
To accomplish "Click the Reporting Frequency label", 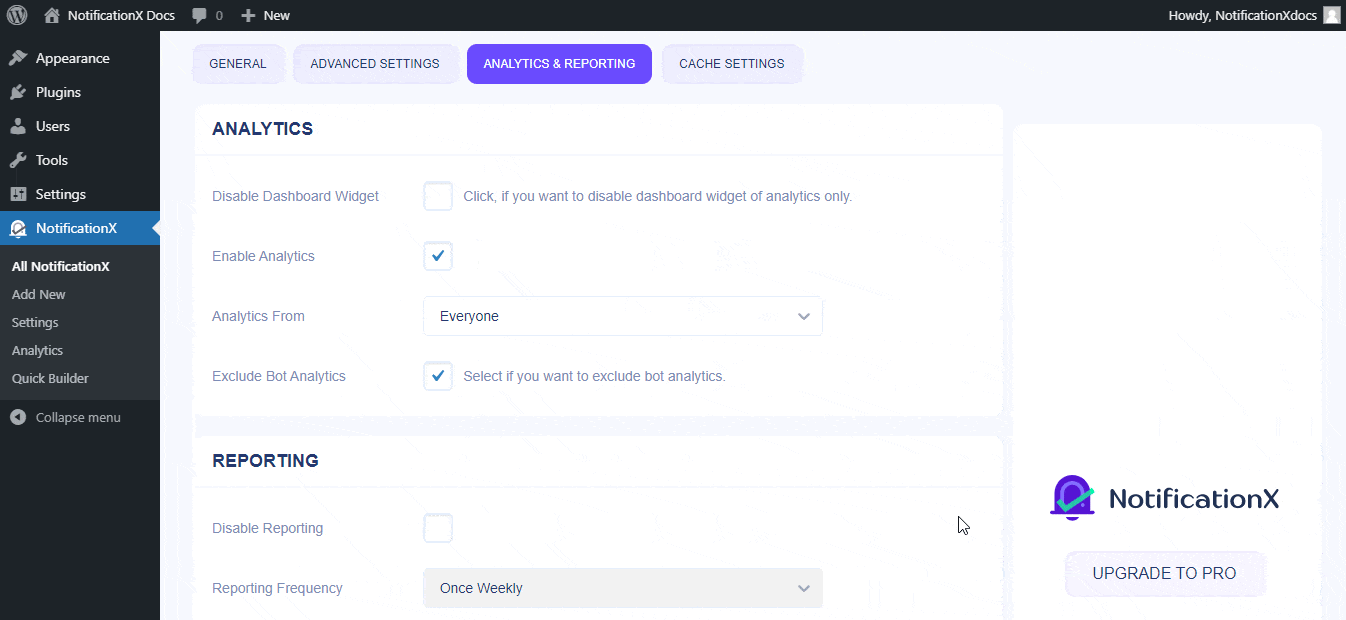I will 278,588.
